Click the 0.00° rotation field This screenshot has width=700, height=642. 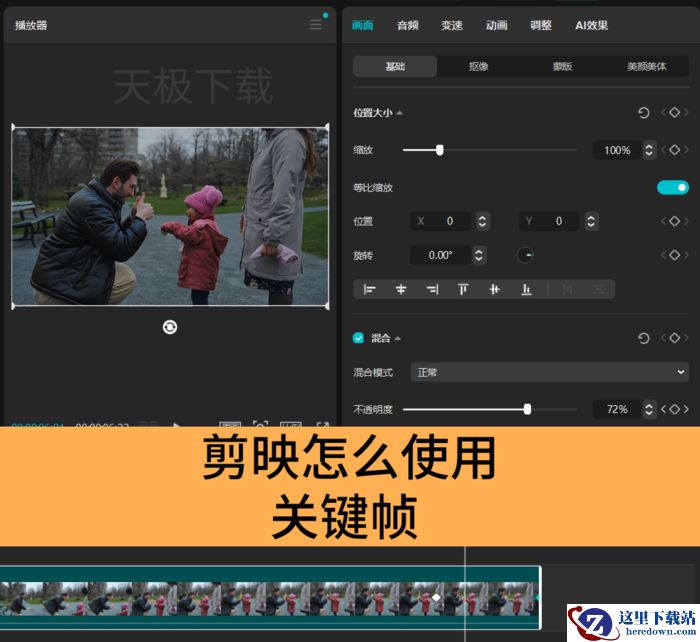pyautogui.click(x=440, y=255)
